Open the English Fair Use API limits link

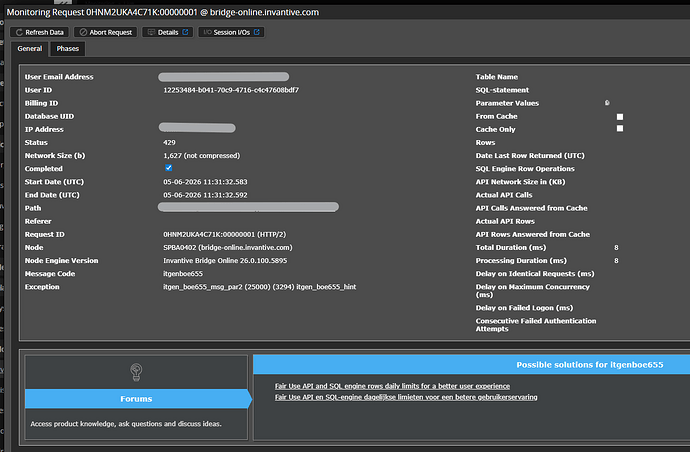pyautogui.click(x=392, y=386)
